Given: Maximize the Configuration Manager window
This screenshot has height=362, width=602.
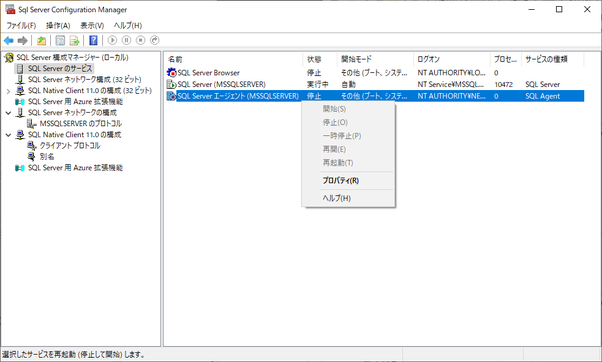Looking at the screenshot, I should [x=559, y=9].
